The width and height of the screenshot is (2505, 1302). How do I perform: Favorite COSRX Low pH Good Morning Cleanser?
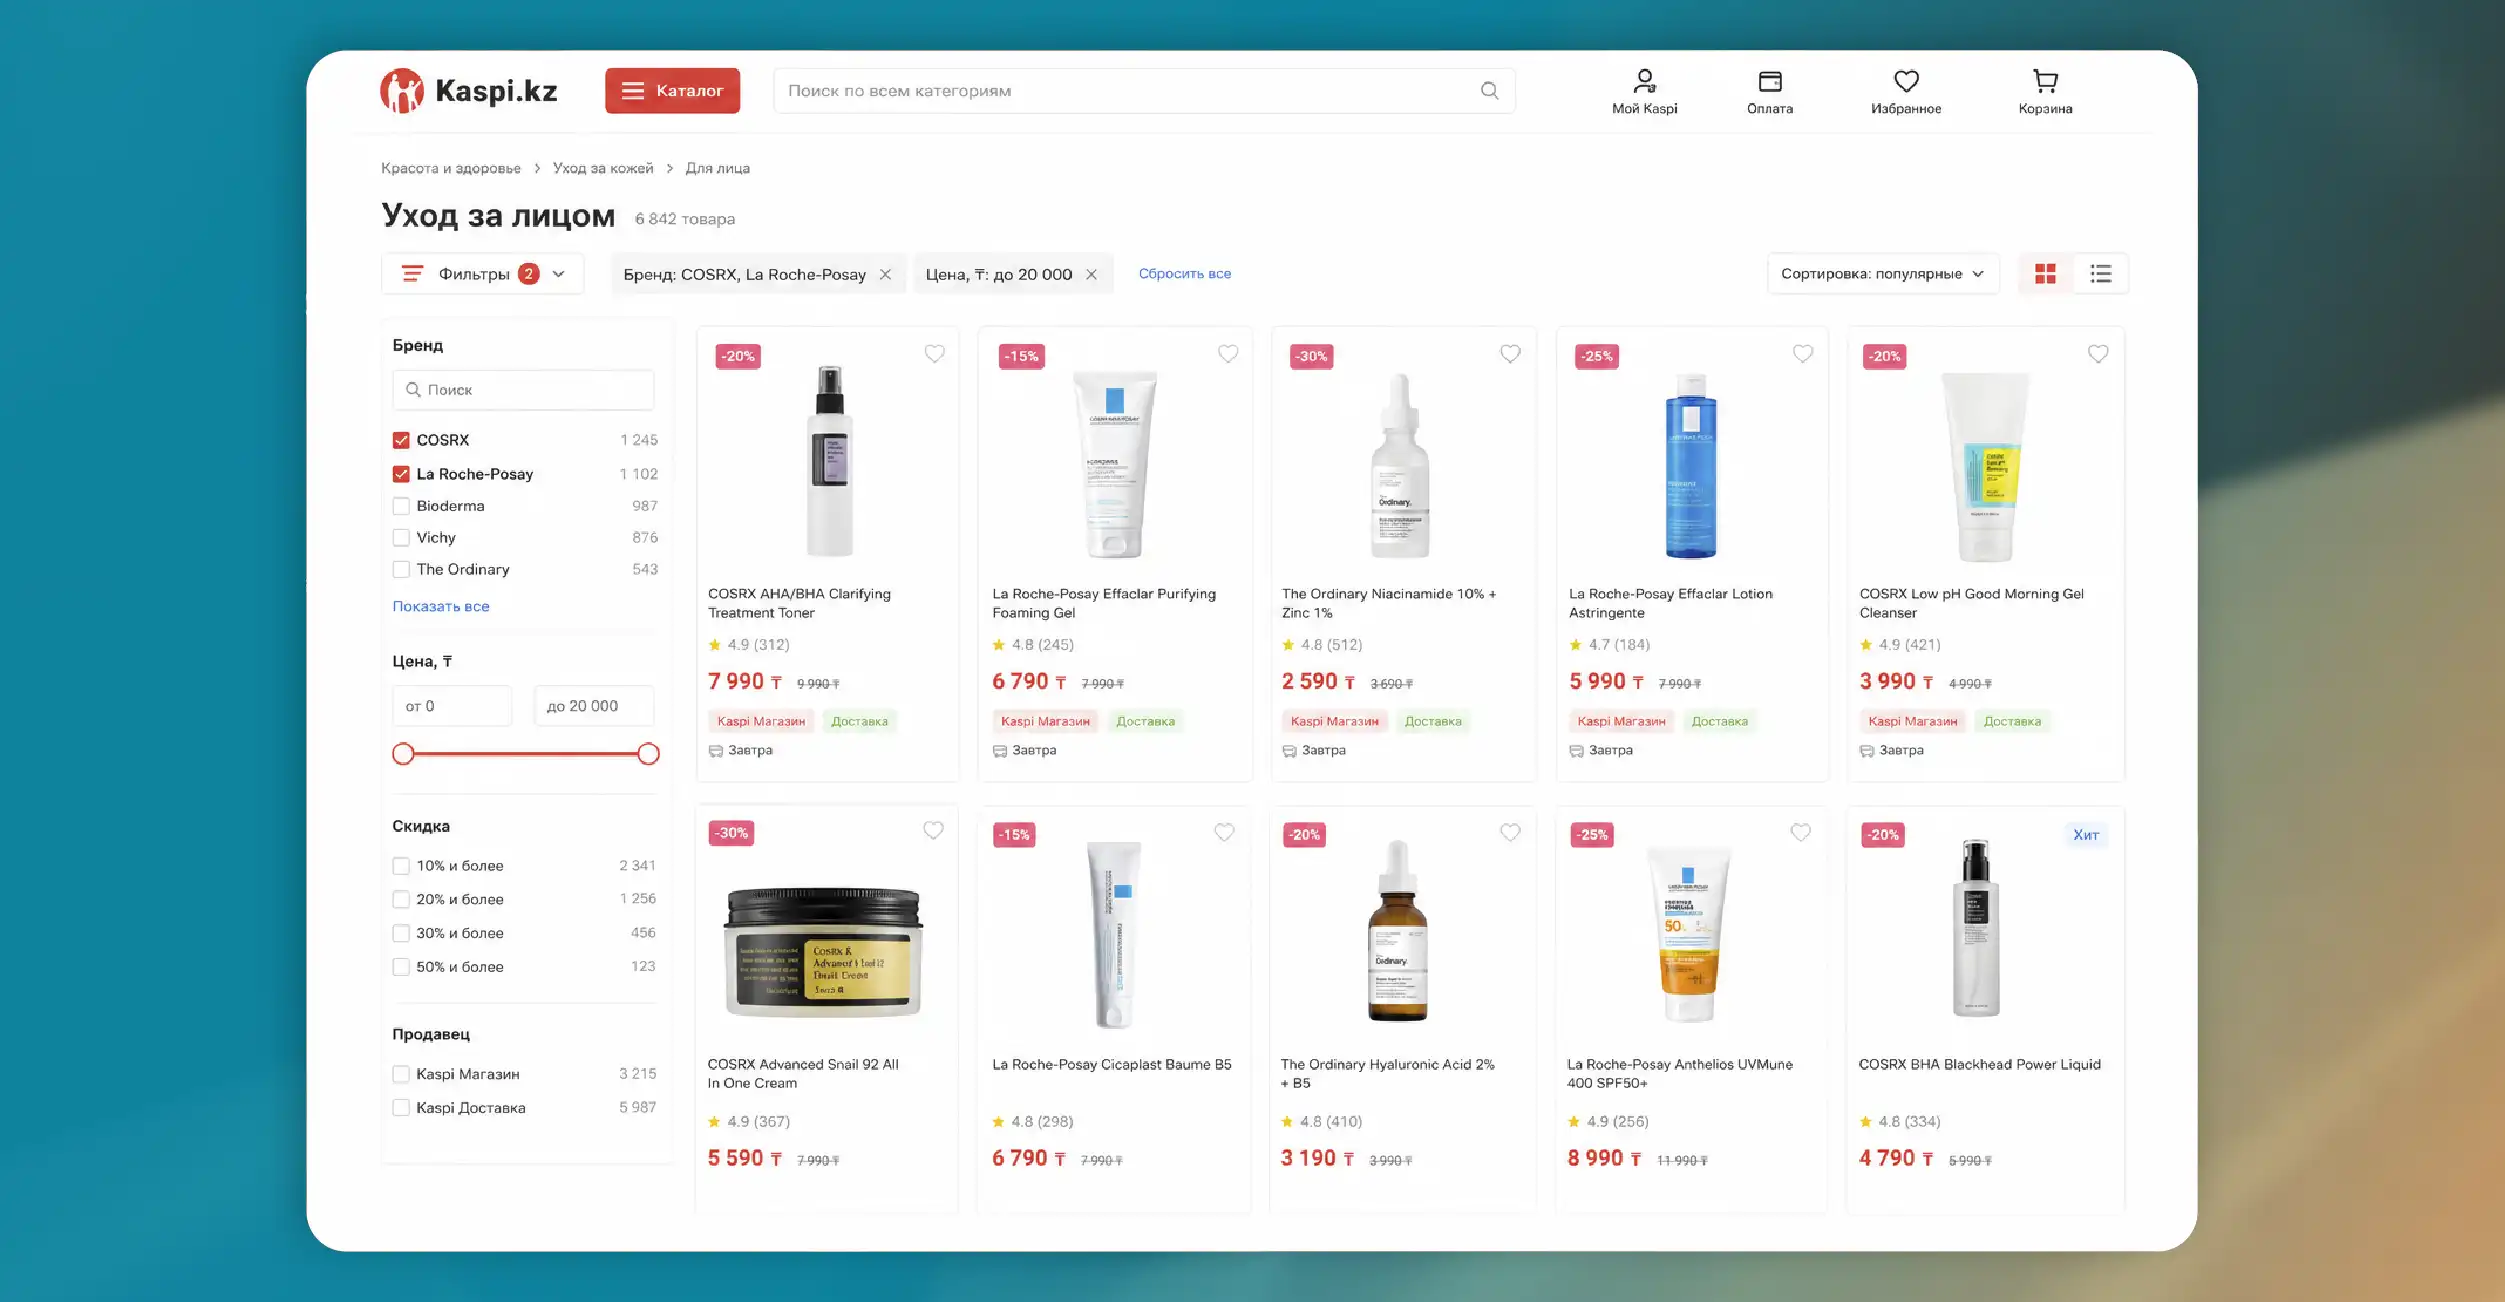tap(2097, 354)
